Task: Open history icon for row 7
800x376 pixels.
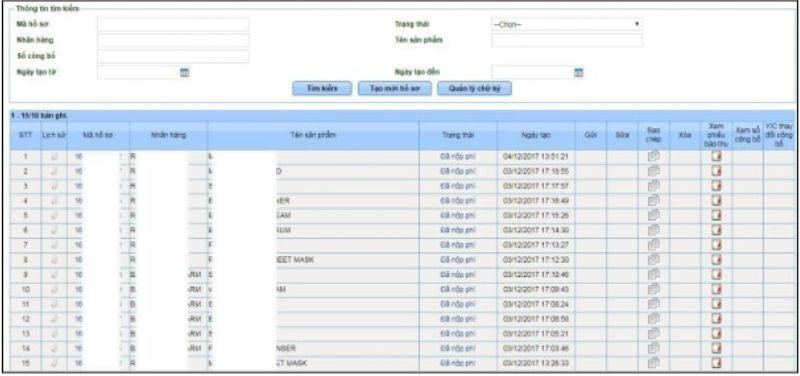Action: (54, 245)
